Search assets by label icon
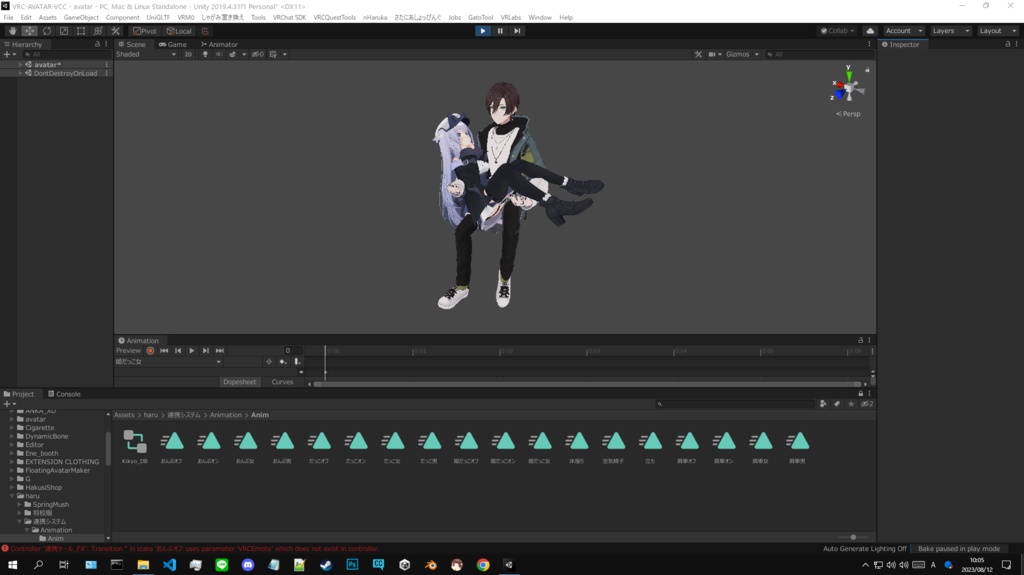The width and height of the screenshot is (1024, 575). [837, 404]
